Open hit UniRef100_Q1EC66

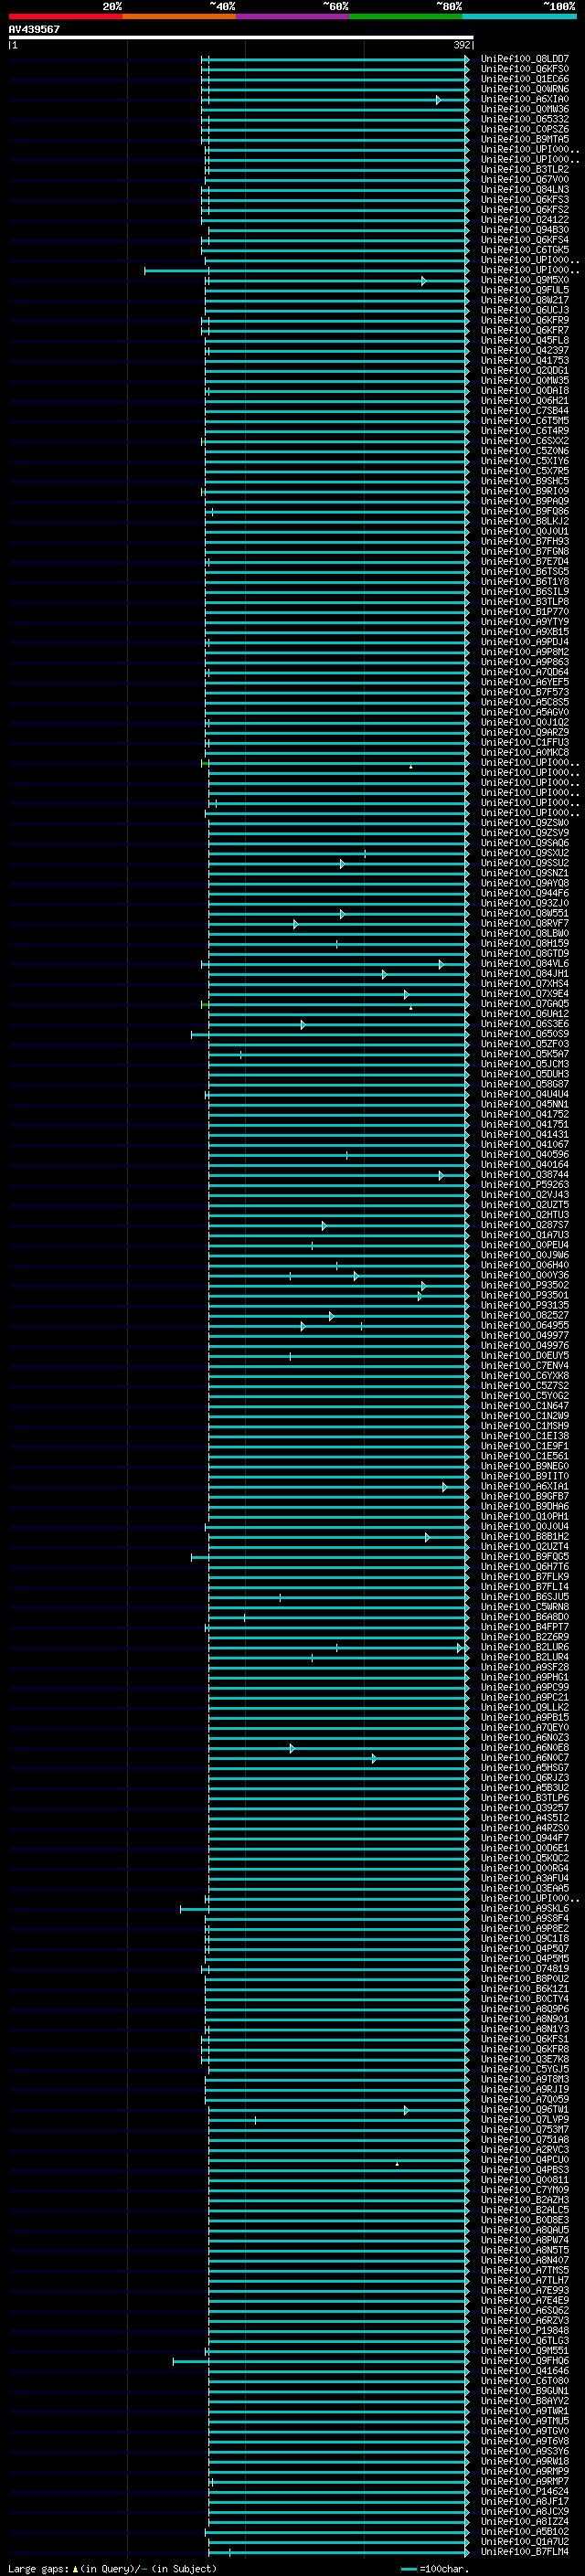click(525, 79)
